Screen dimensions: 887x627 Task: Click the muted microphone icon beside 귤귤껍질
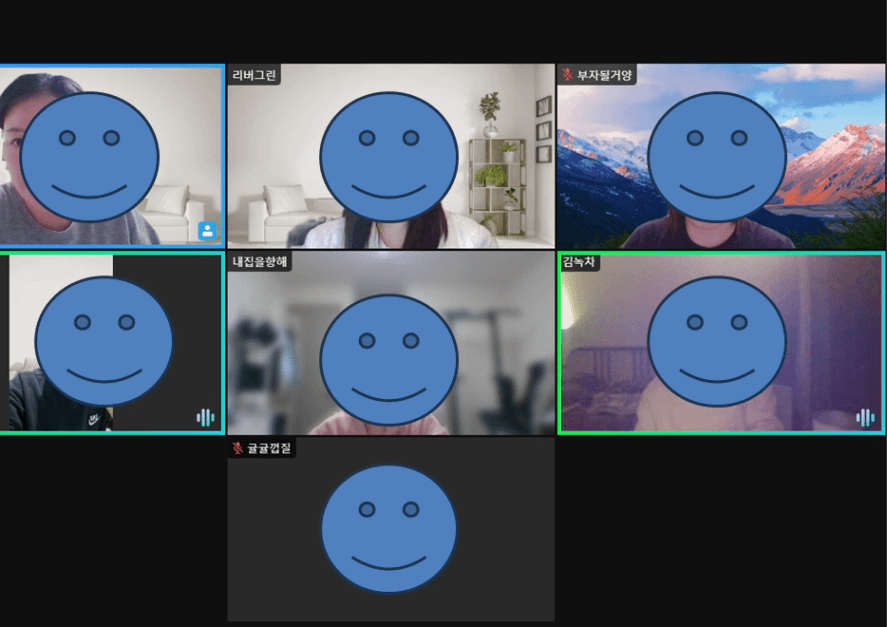(238, 448)
